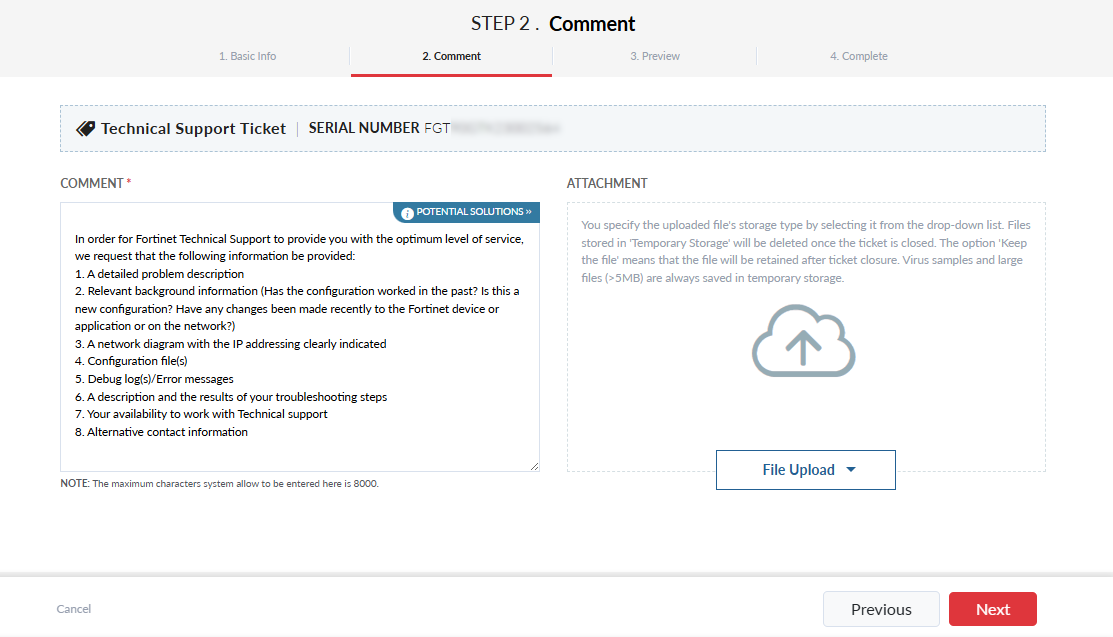Screen dimensions: 1113x637
Task: Open the Potential Solutions link text
Action: 473,213
